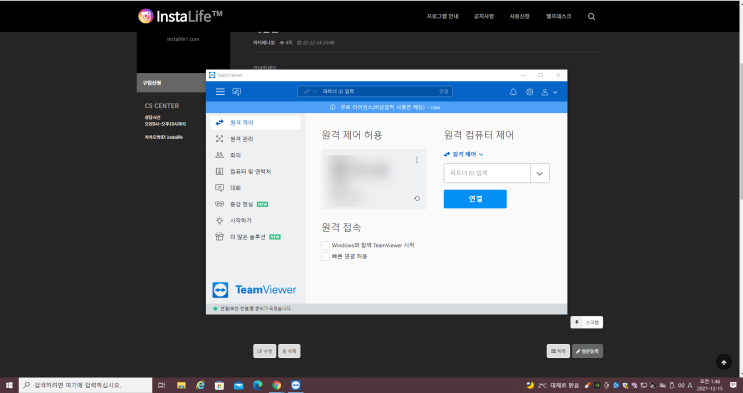
Task: Enable the 빠른 연결 허용 checkbox
Action: (326, 256)
